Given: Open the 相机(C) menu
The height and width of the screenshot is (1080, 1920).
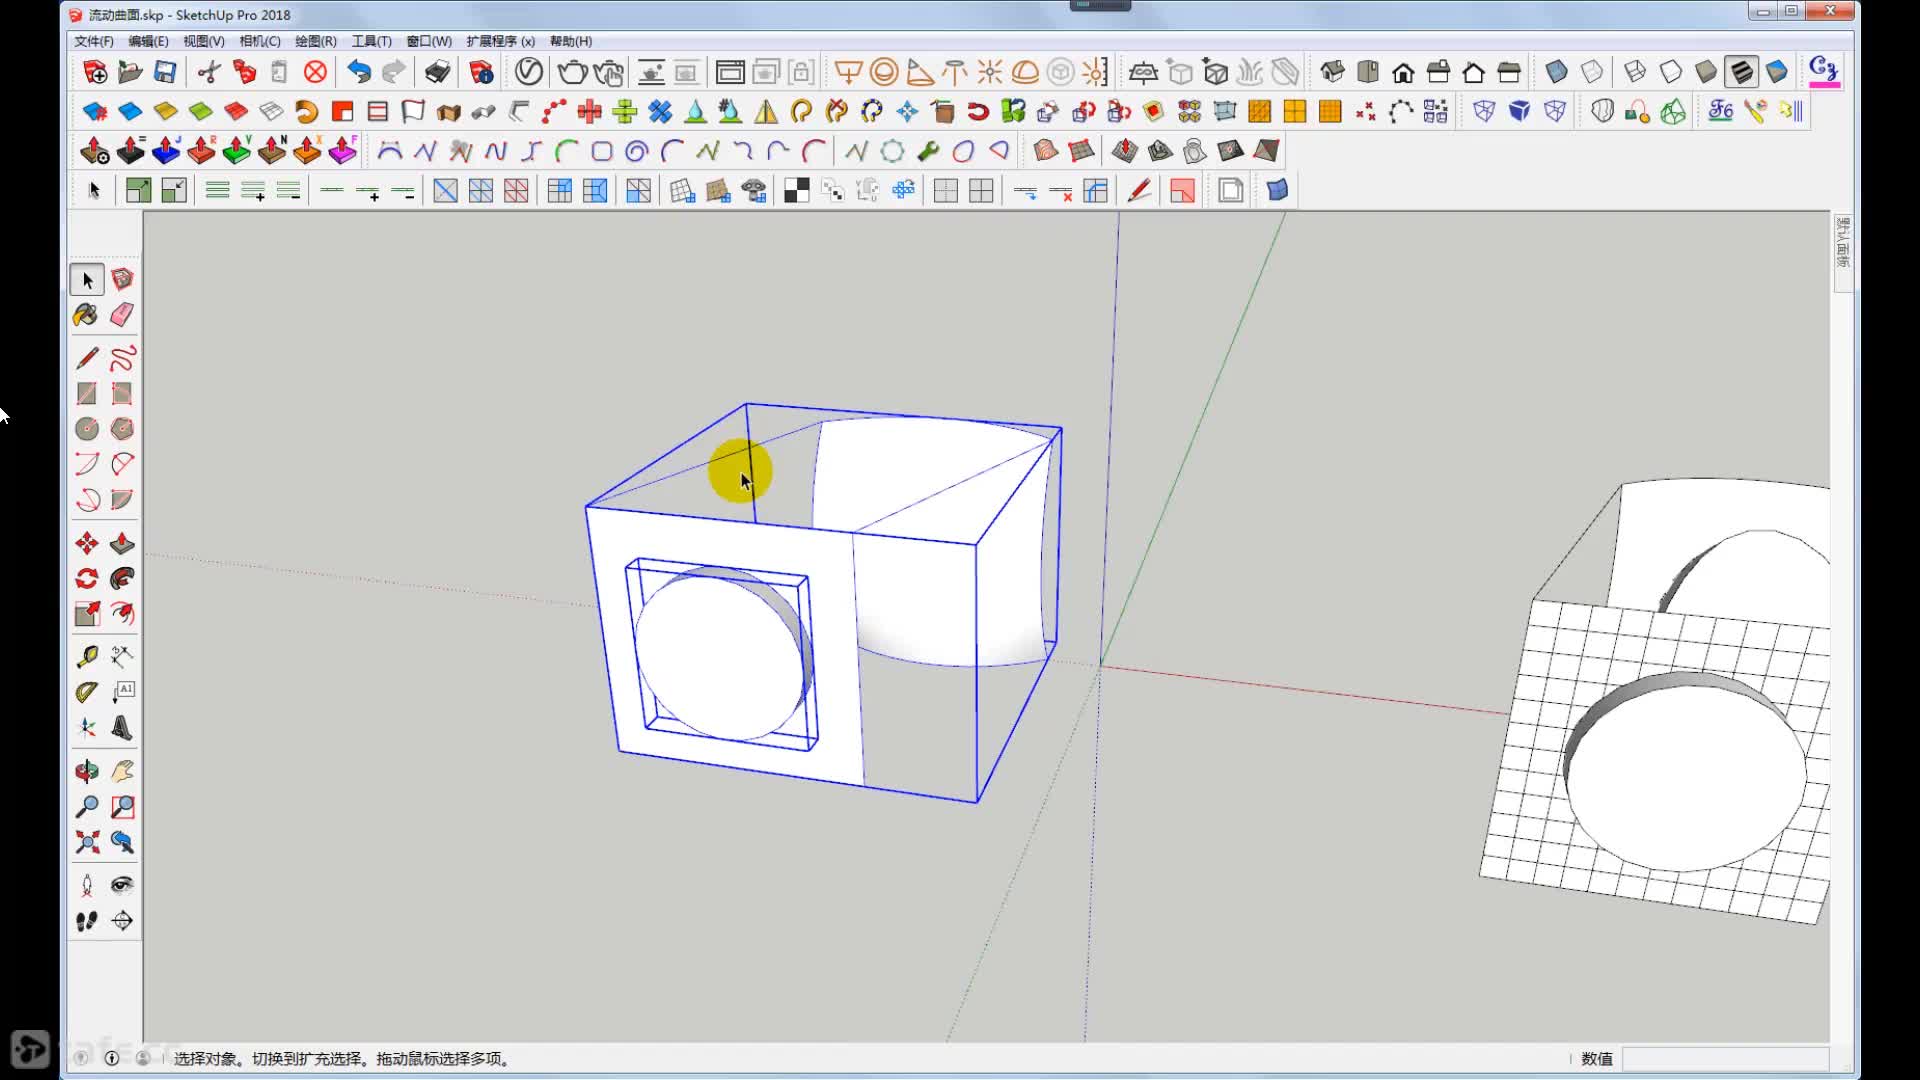Looking at the screenshot, I should [259, 41].
